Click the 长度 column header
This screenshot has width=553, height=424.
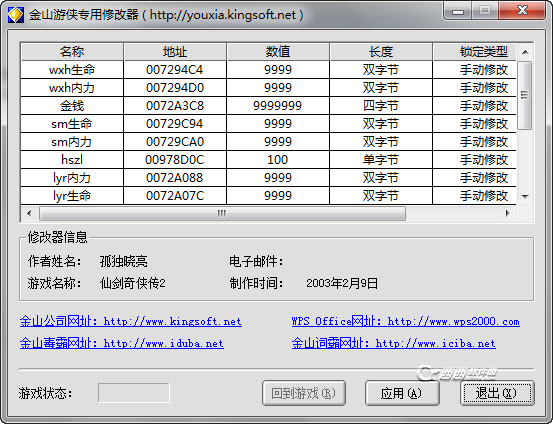tap(381, 52)
